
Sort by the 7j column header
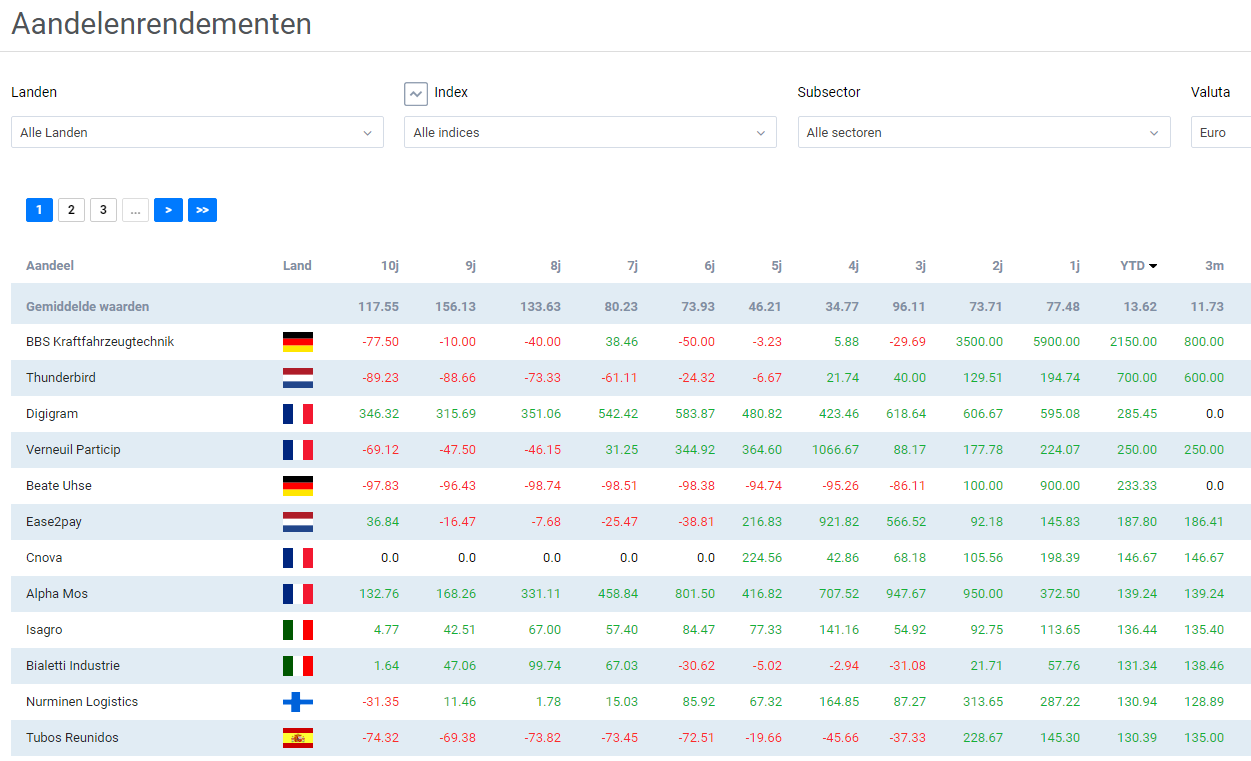click(632, 266)
